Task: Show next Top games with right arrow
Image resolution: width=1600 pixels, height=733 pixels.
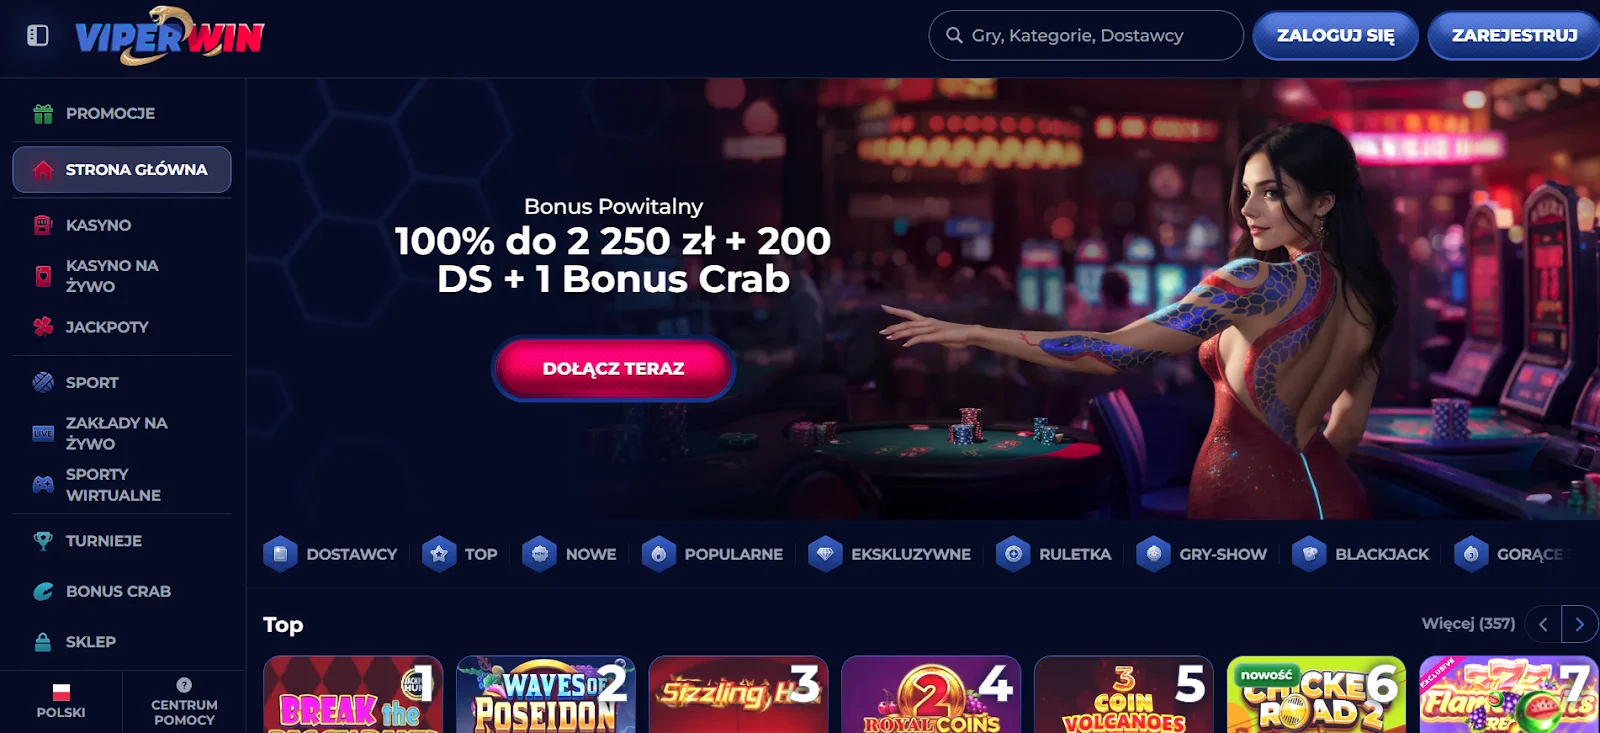Action: click(1579, 624)
